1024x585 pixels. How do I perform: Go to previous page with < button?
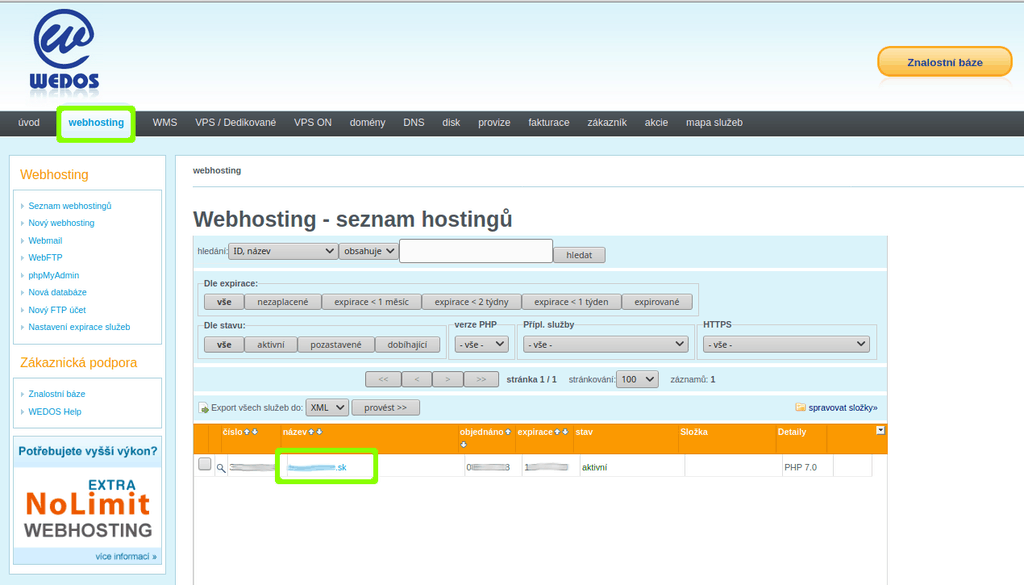click(x=417, y=379)
